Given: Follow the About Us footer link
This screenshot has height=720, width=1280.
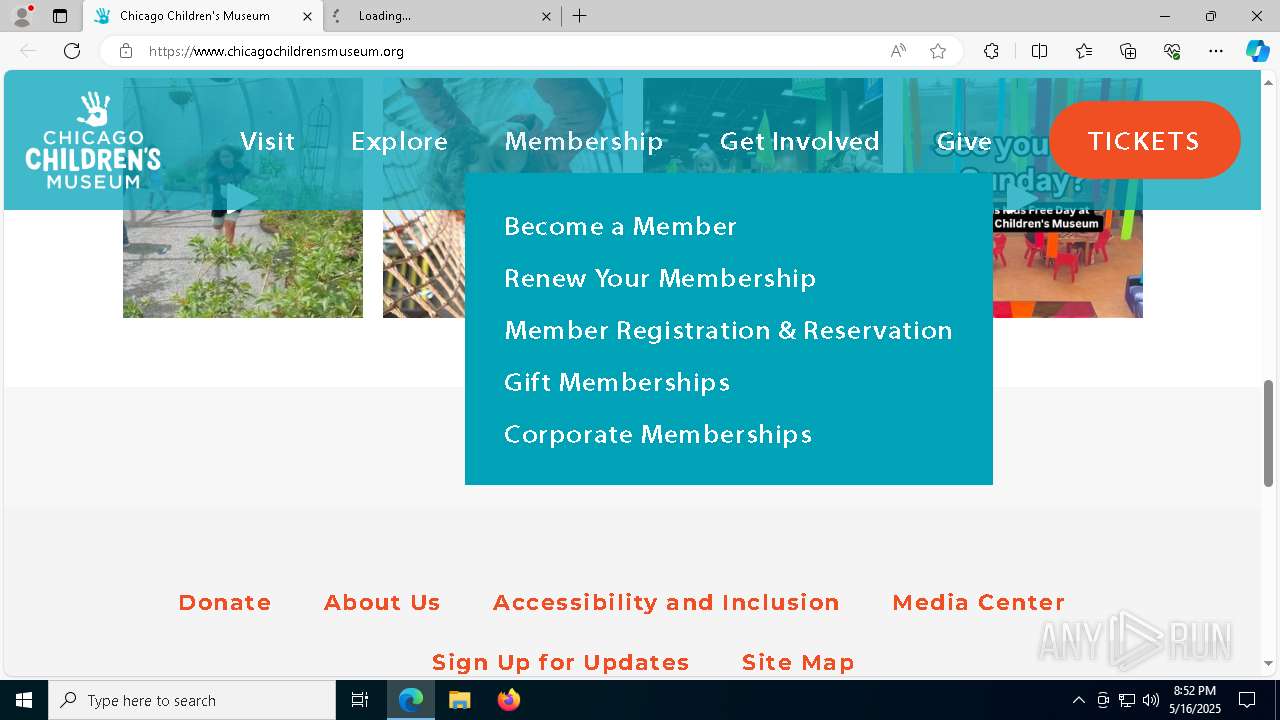Looking at the screenshot, I should (382, 603).
